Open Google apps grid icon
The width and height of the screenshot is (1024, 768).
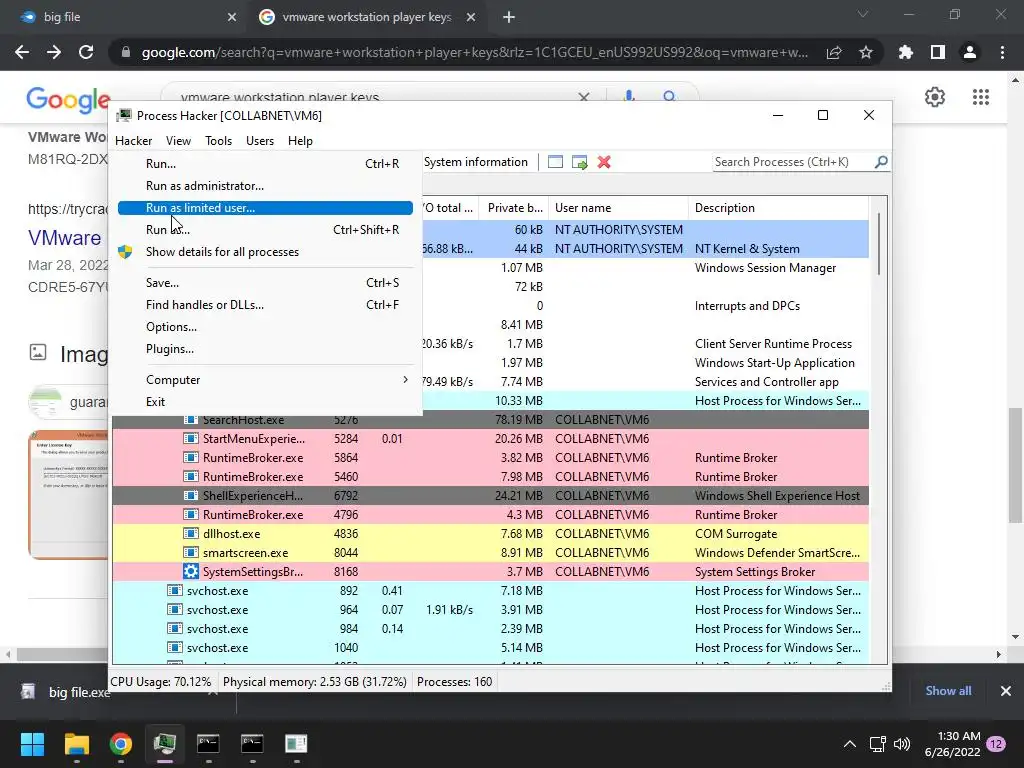click(x=980, y=97)
